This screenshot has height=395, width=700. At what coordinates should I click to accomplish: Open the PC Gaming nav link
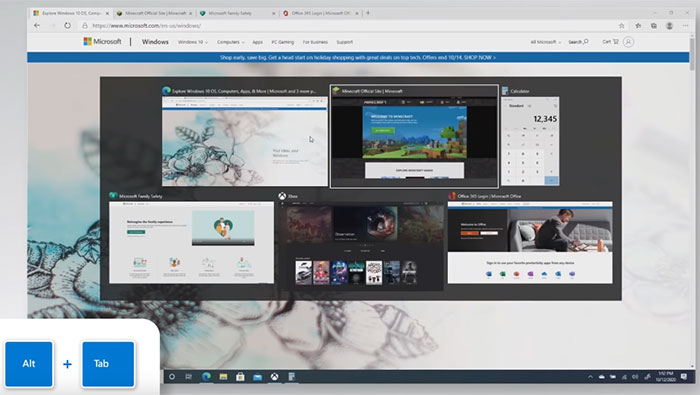283,42
